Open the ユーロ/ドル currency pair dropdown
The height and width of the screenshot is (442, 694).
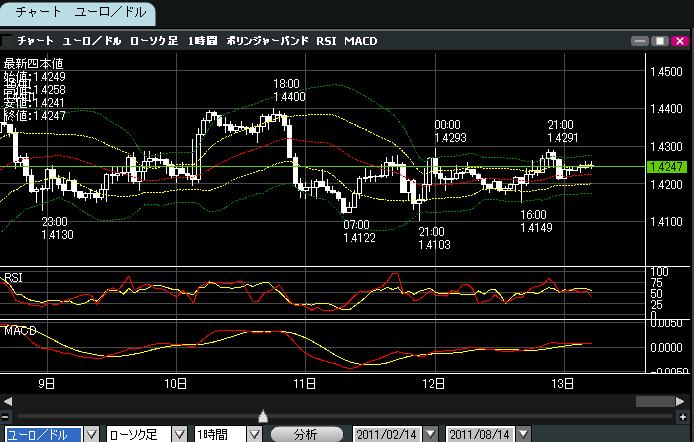pyautogui.click(x=92, y=434)
